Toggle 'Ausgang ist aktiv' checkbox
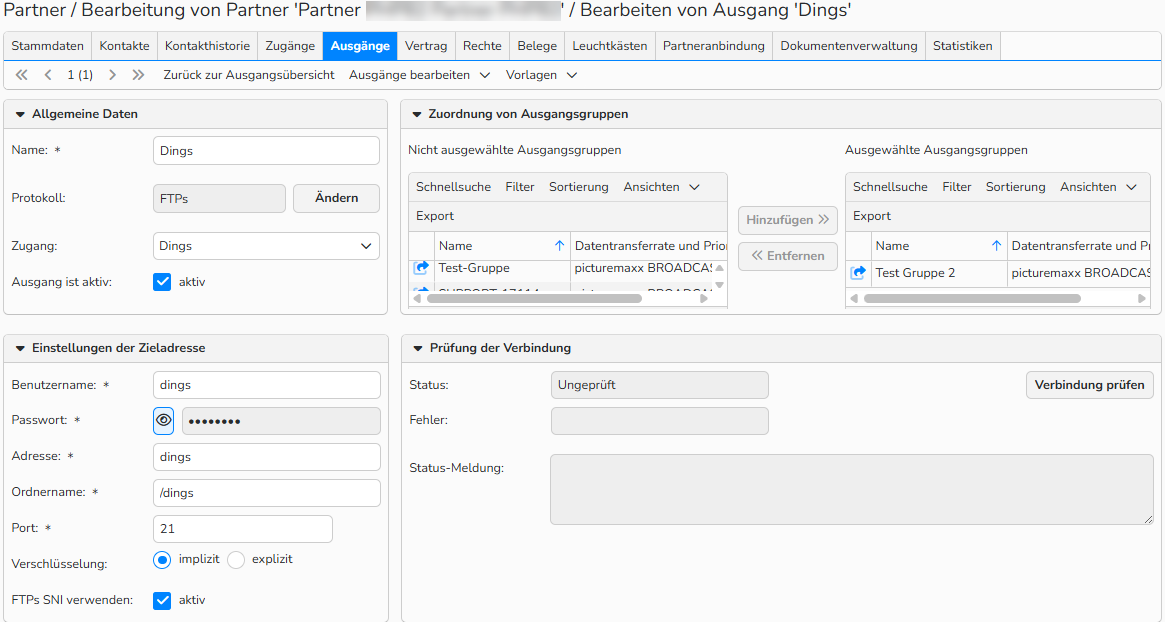The image size is (1165, 622). [x=162, y=282]
